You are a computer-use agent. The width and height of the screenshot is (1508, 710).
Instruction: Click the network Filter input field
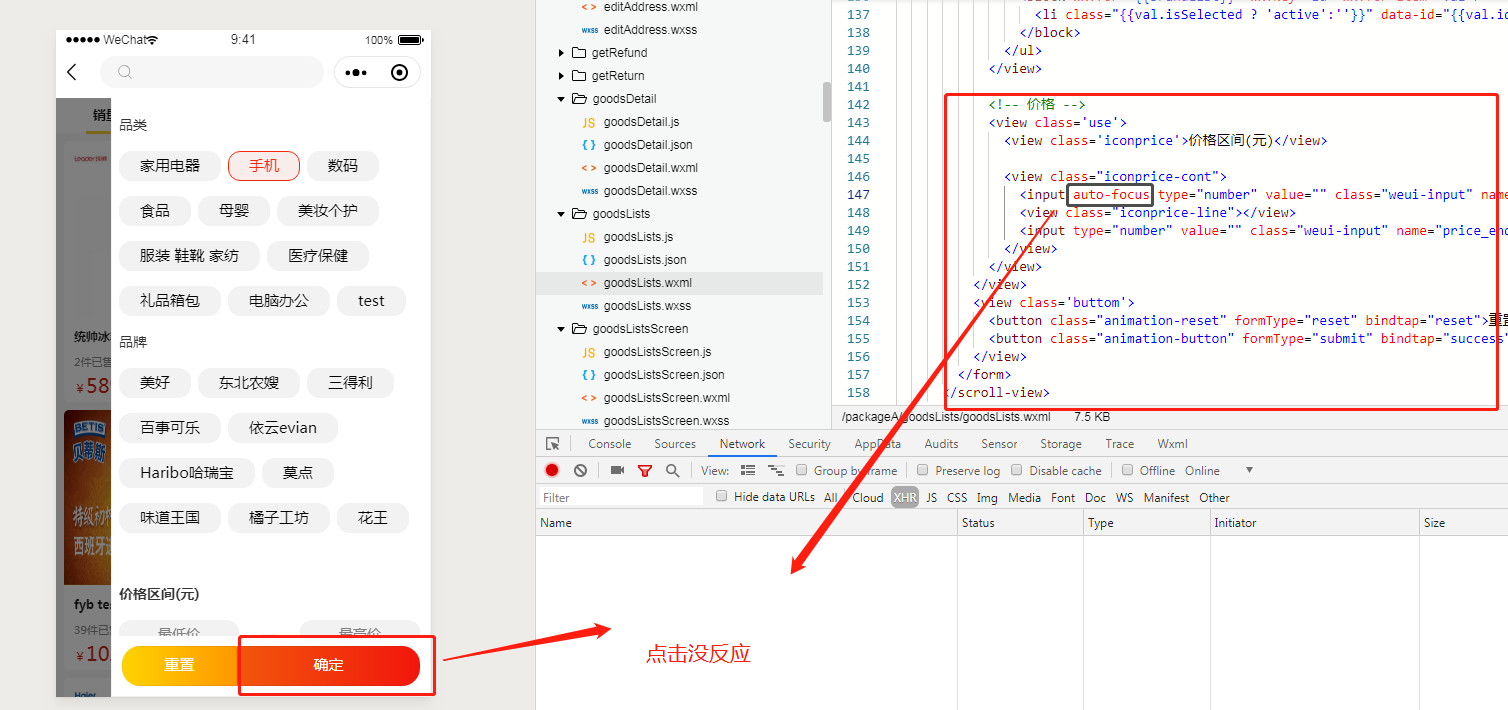click(620, 498)
